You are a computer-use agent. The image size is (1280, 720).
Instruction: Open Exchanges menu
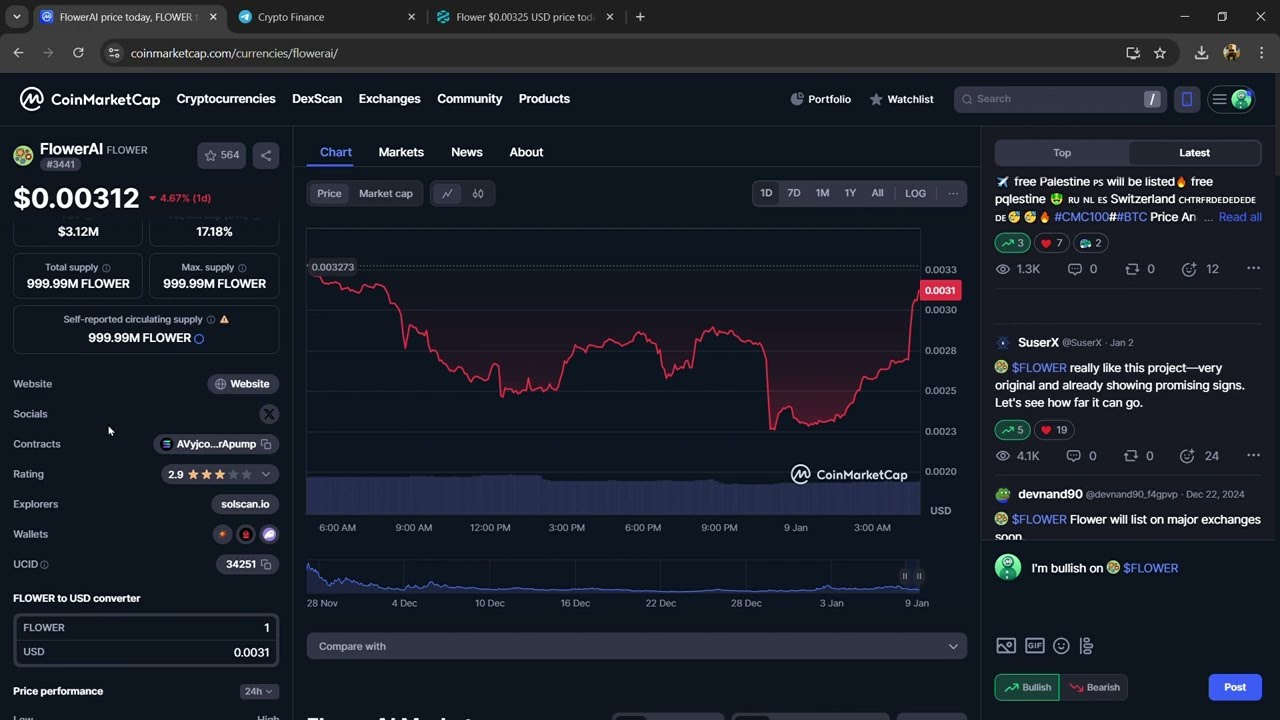389,99
